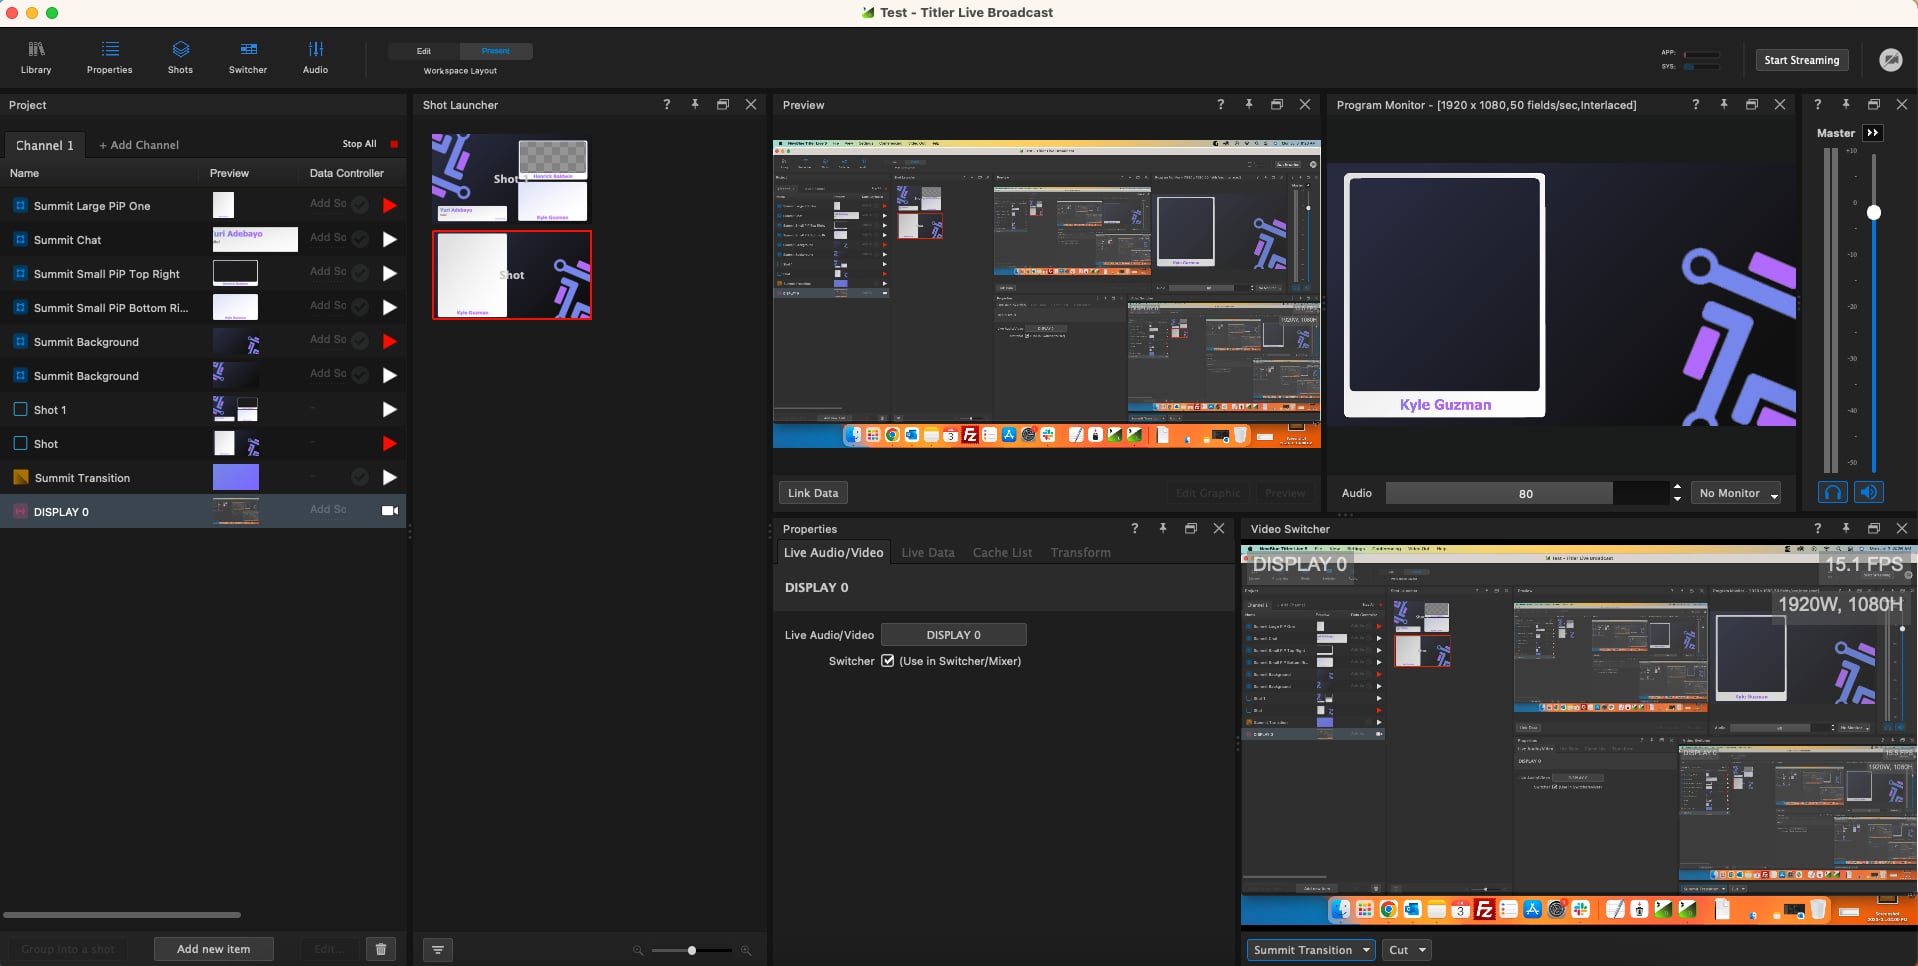Adjust the Shot Launcher zoom slider

[x=692, y=950]
